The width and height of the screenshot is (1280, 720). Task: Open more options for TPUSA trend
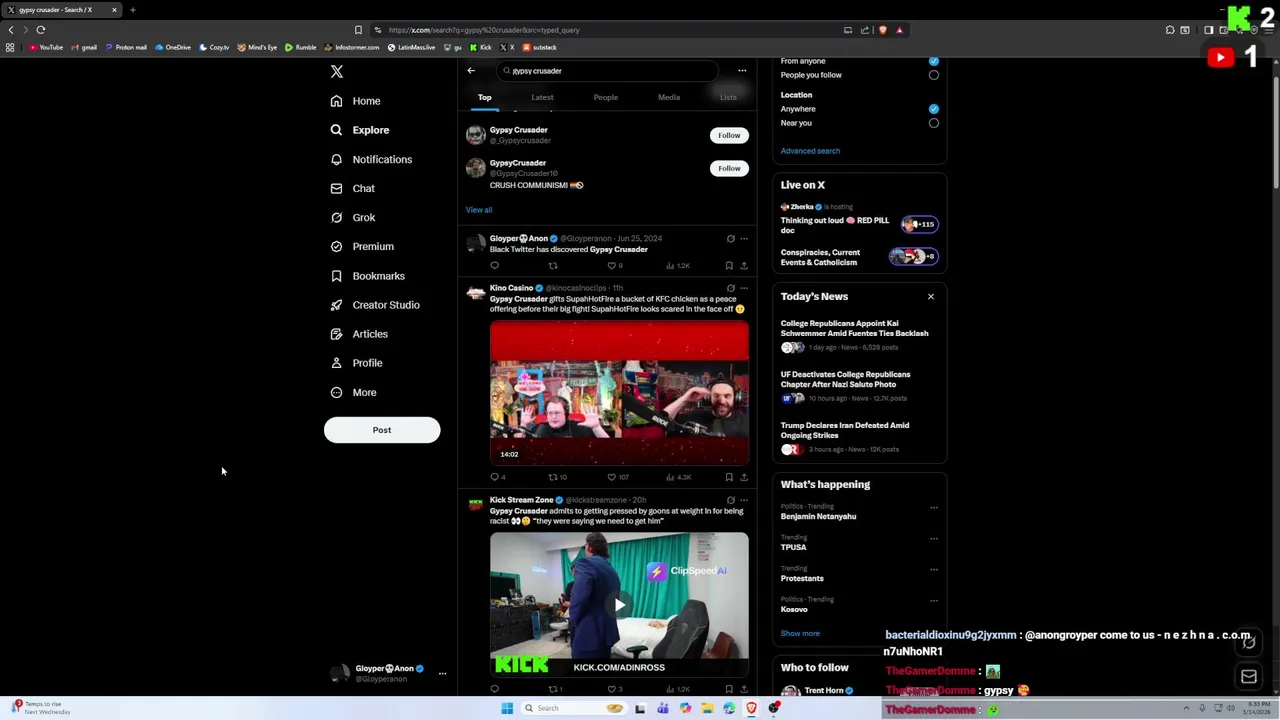[934, 538]
